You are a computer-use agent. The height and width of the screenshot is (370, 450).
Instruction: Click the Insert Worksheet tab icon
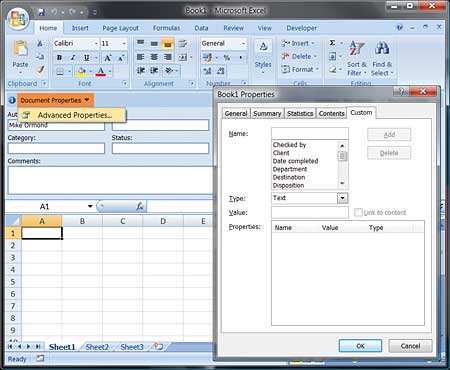tap(159, 347)
